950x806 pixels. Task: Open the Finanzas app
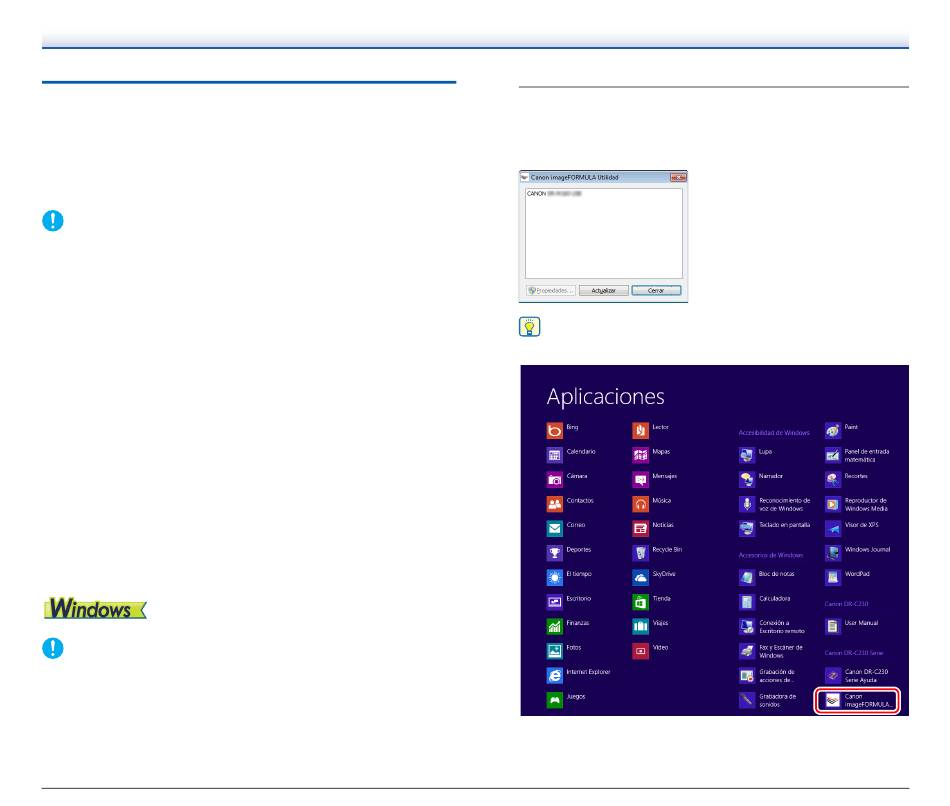(x=568, y=626)
